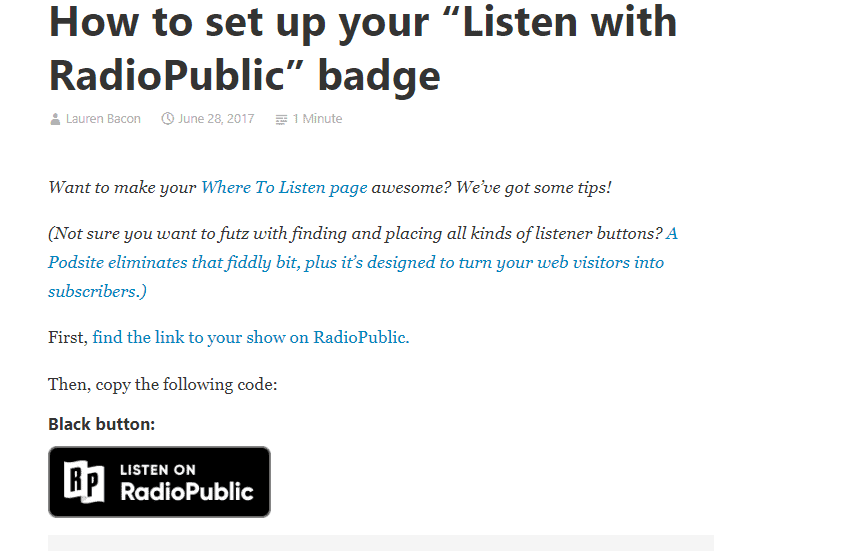
Task: Click the "Black button:" label
Action: coord(102,424)
